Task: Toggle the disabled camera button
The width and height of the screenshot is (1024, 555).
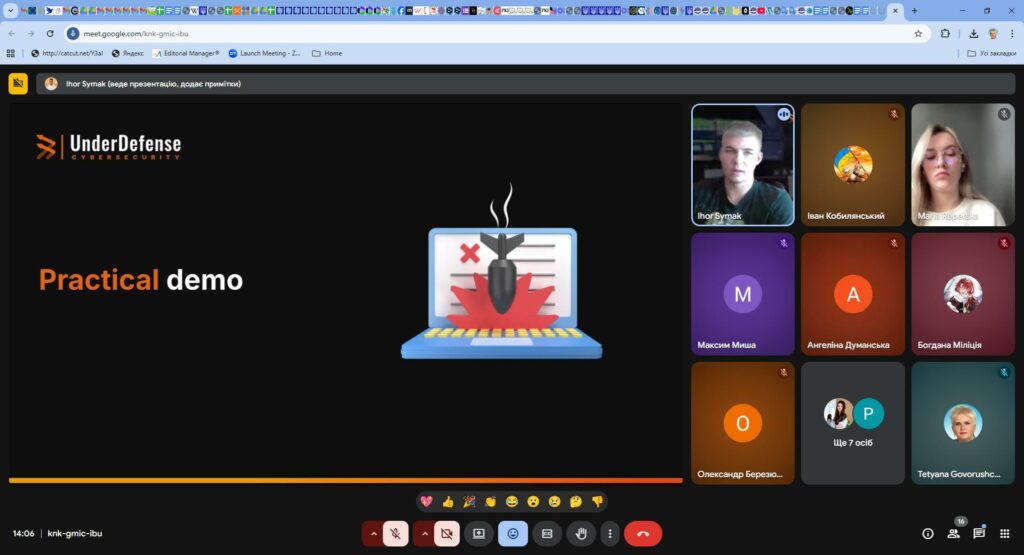Action: pos(447,534)
